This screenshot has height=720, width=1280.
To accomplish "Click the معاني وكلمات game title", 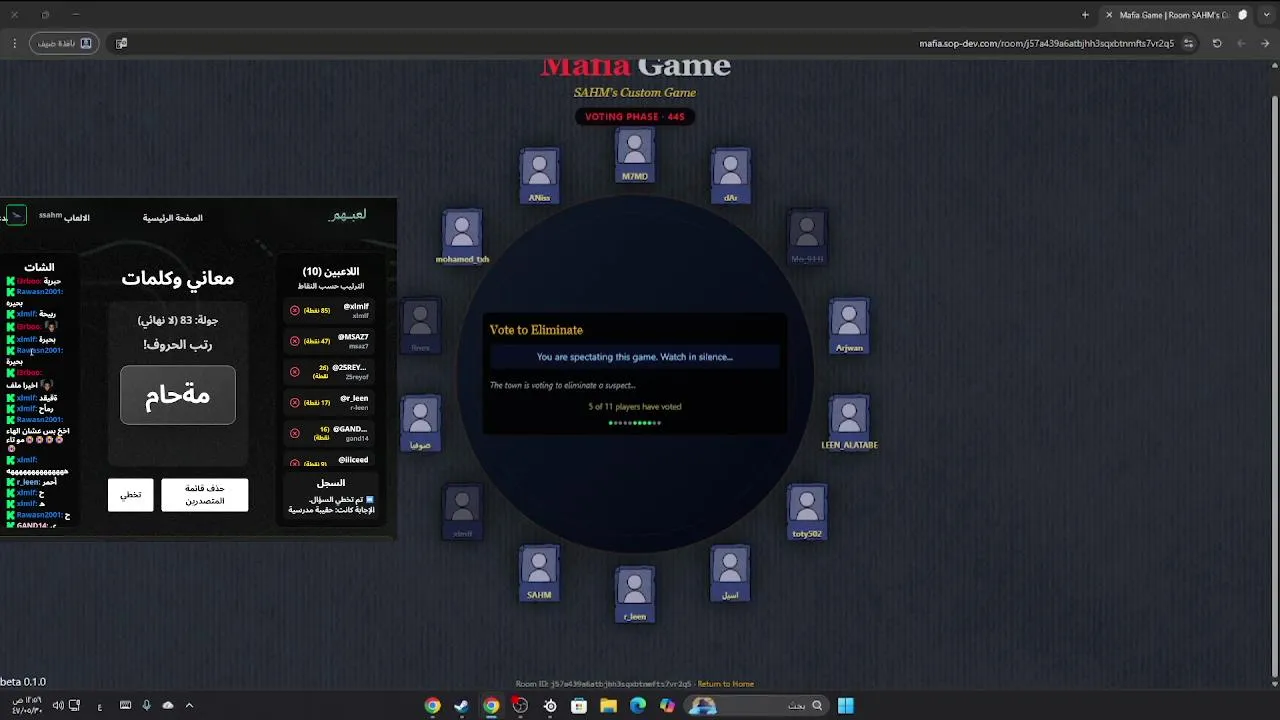I will click(x=178, y=279).
